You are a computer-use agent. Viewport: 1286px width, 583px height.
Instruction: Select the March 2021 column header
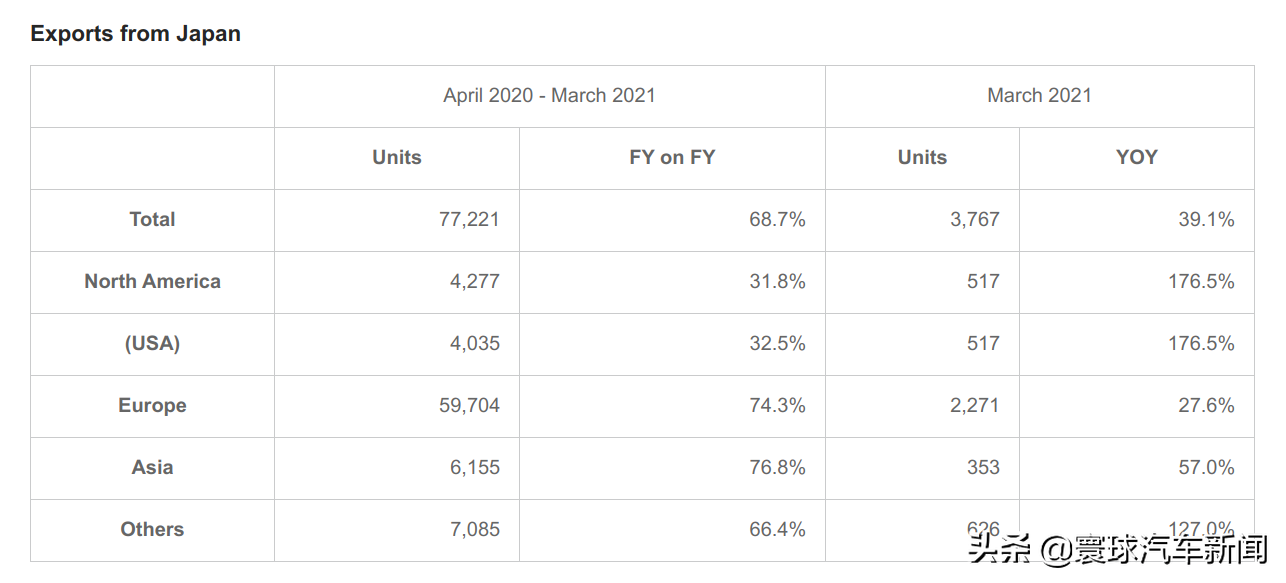tap(1039, 96)
